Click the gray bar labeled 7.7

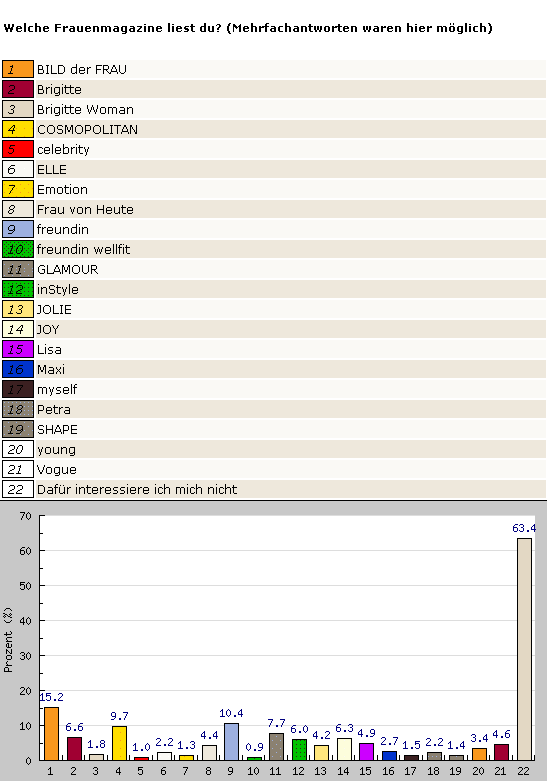click(x=276, y=747)
